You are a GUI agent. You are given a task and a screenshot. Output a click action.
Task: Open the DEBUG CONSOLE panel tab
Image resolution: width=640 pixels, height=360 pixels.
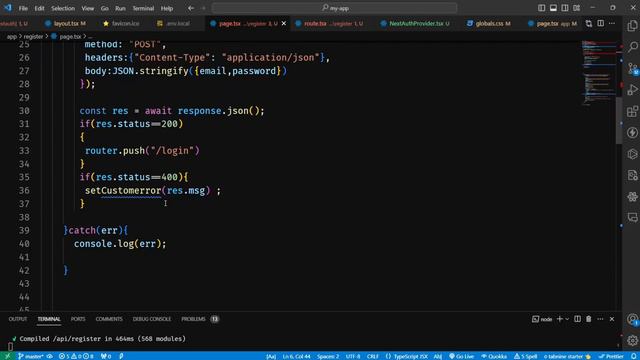[151, 319]
